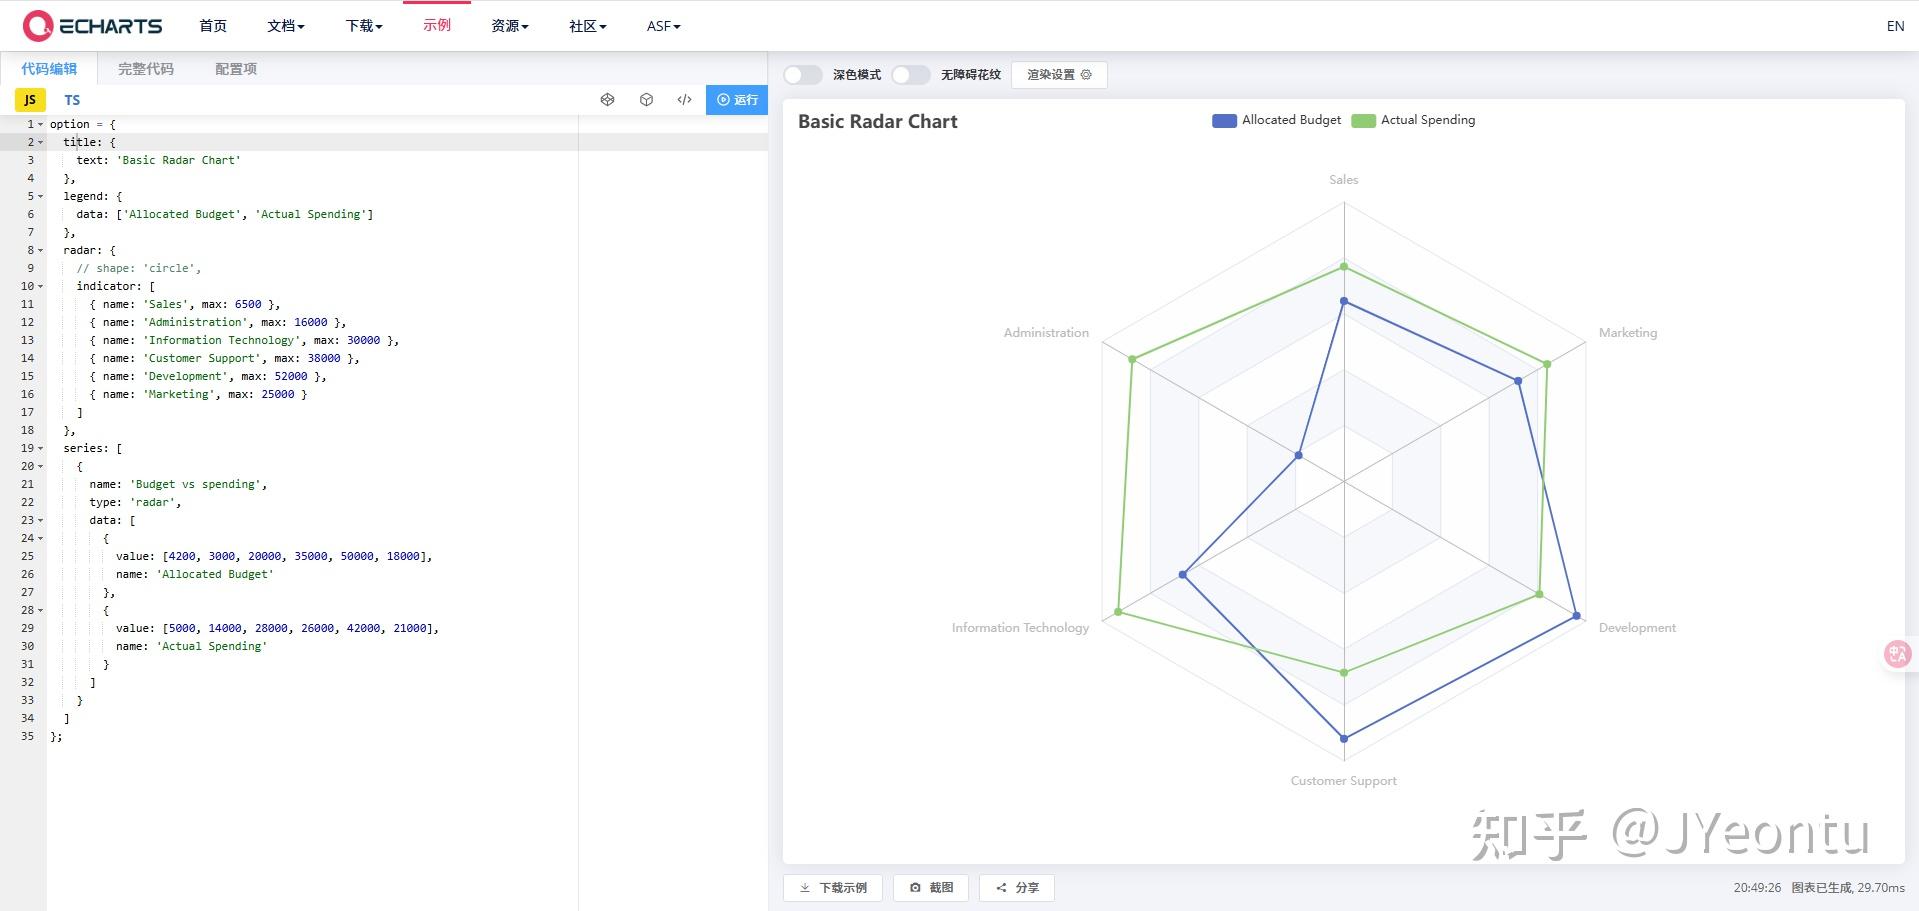Run the code with the 运行 button
This screenshot has width=1919, height=911.
click(x=737, y=100)
